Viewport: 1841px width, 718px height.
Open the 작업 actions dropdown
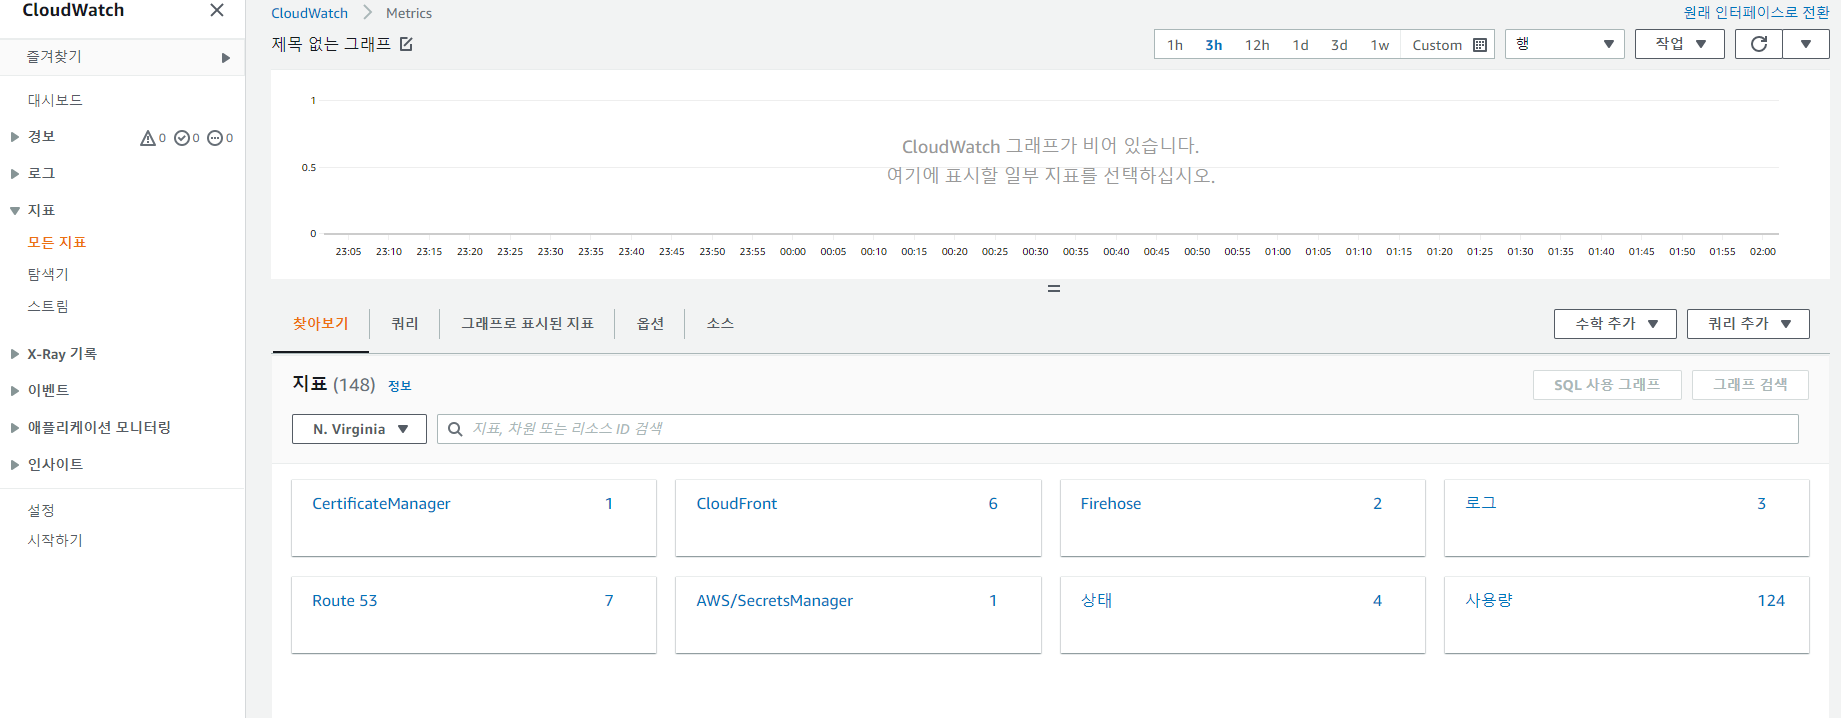tap(1680, 44)
